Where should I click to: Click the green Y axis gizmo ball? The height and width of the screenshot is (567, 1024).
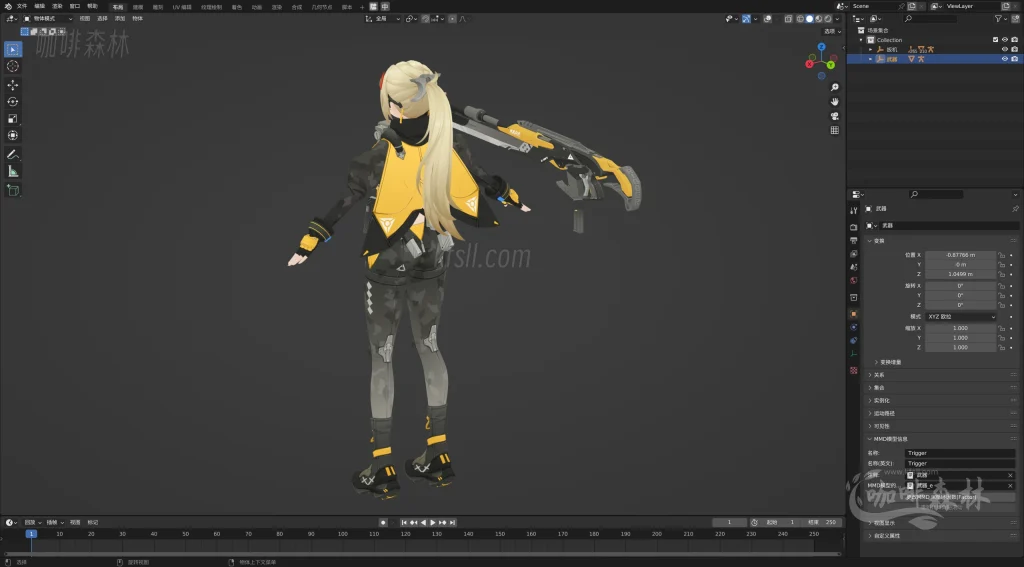tap(831, 65)
